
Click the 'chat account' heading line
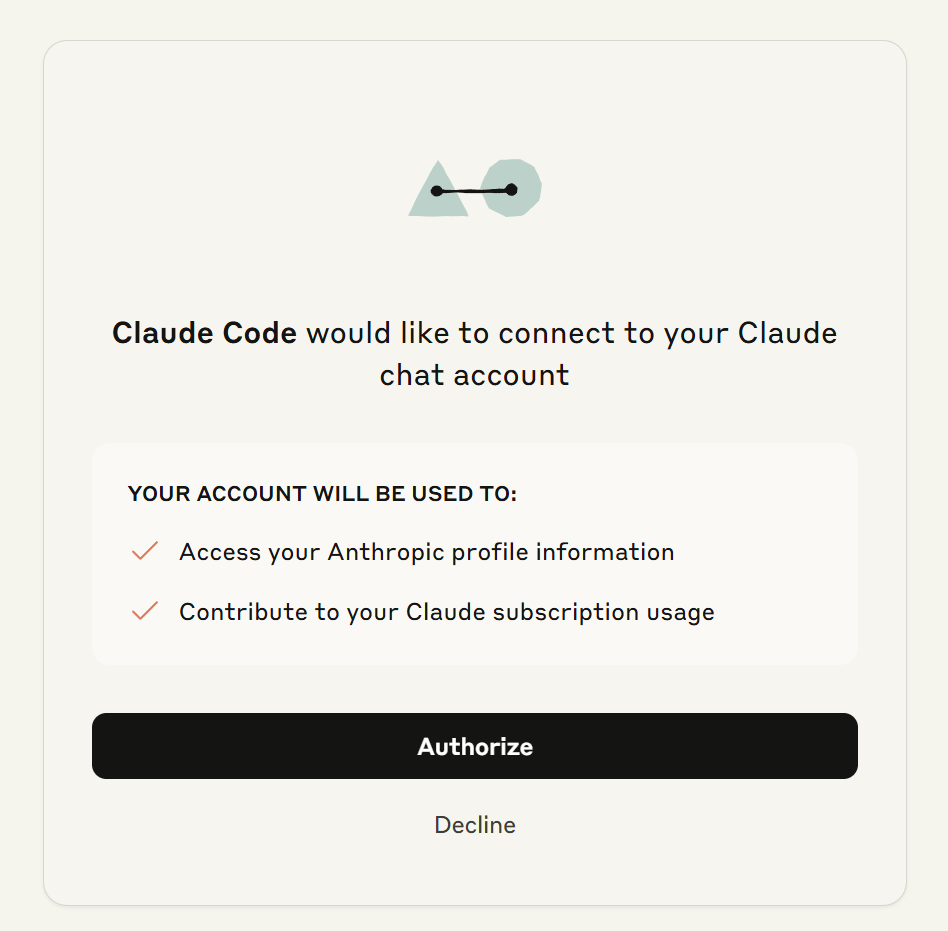click(x=475, y=375)
